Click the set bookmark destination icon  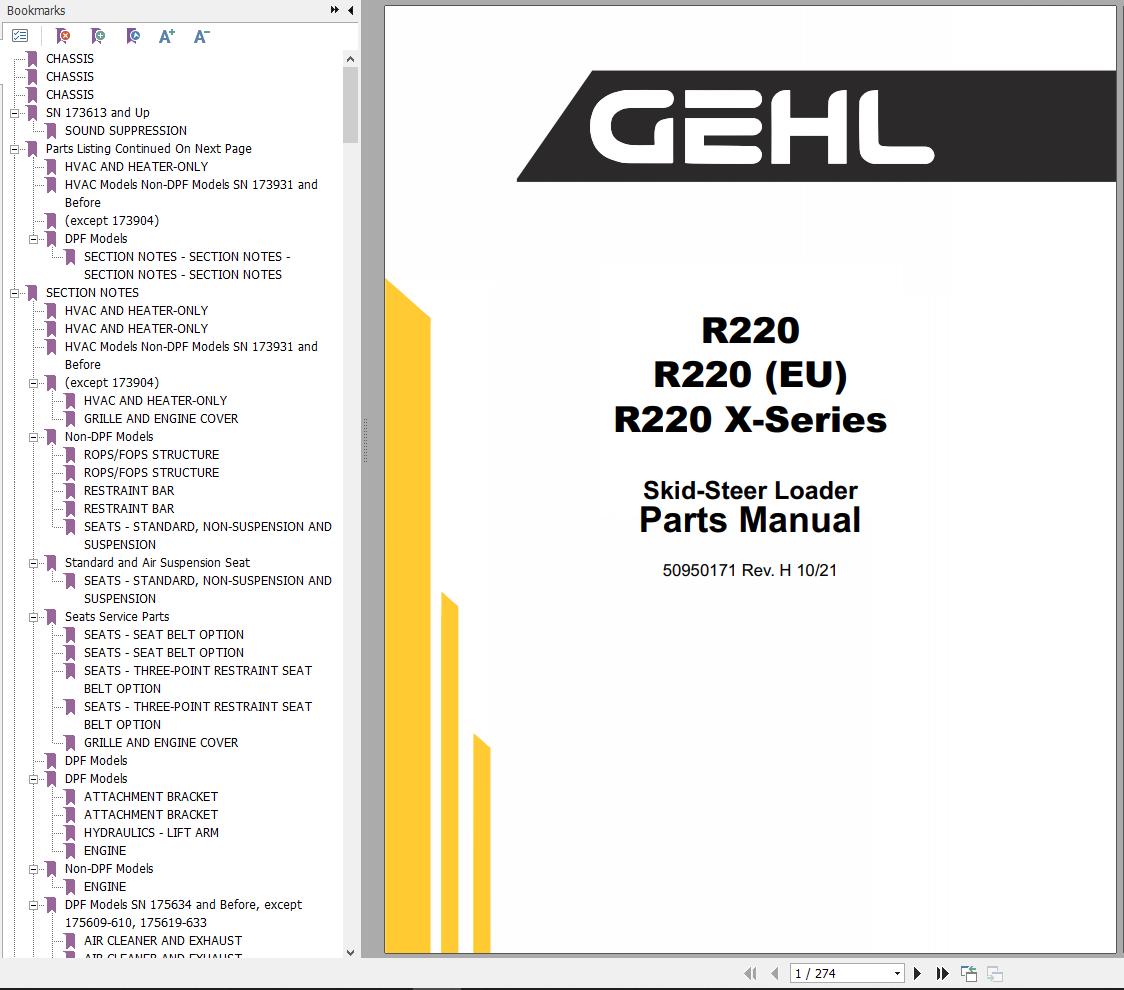pos(133,36)
